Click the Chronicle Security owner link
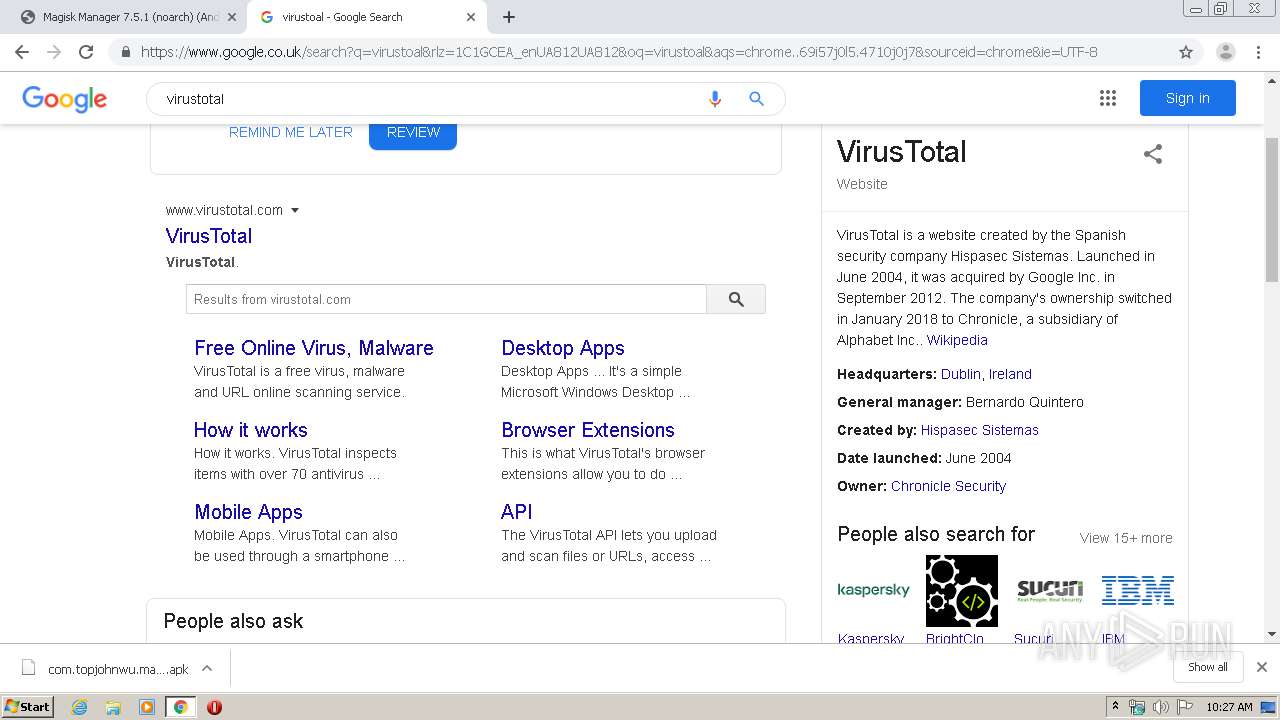The height and width of the screenshot is (720, 1280). point(948,486)
